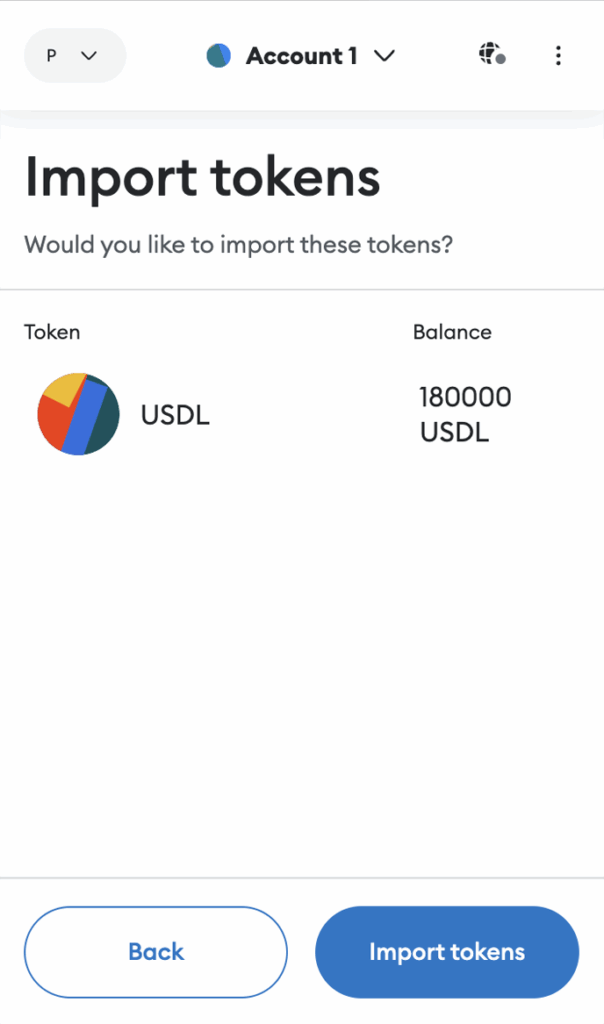Open the P network selector pill
Viewport: 604px width, 1024px height.
(75, 56)
